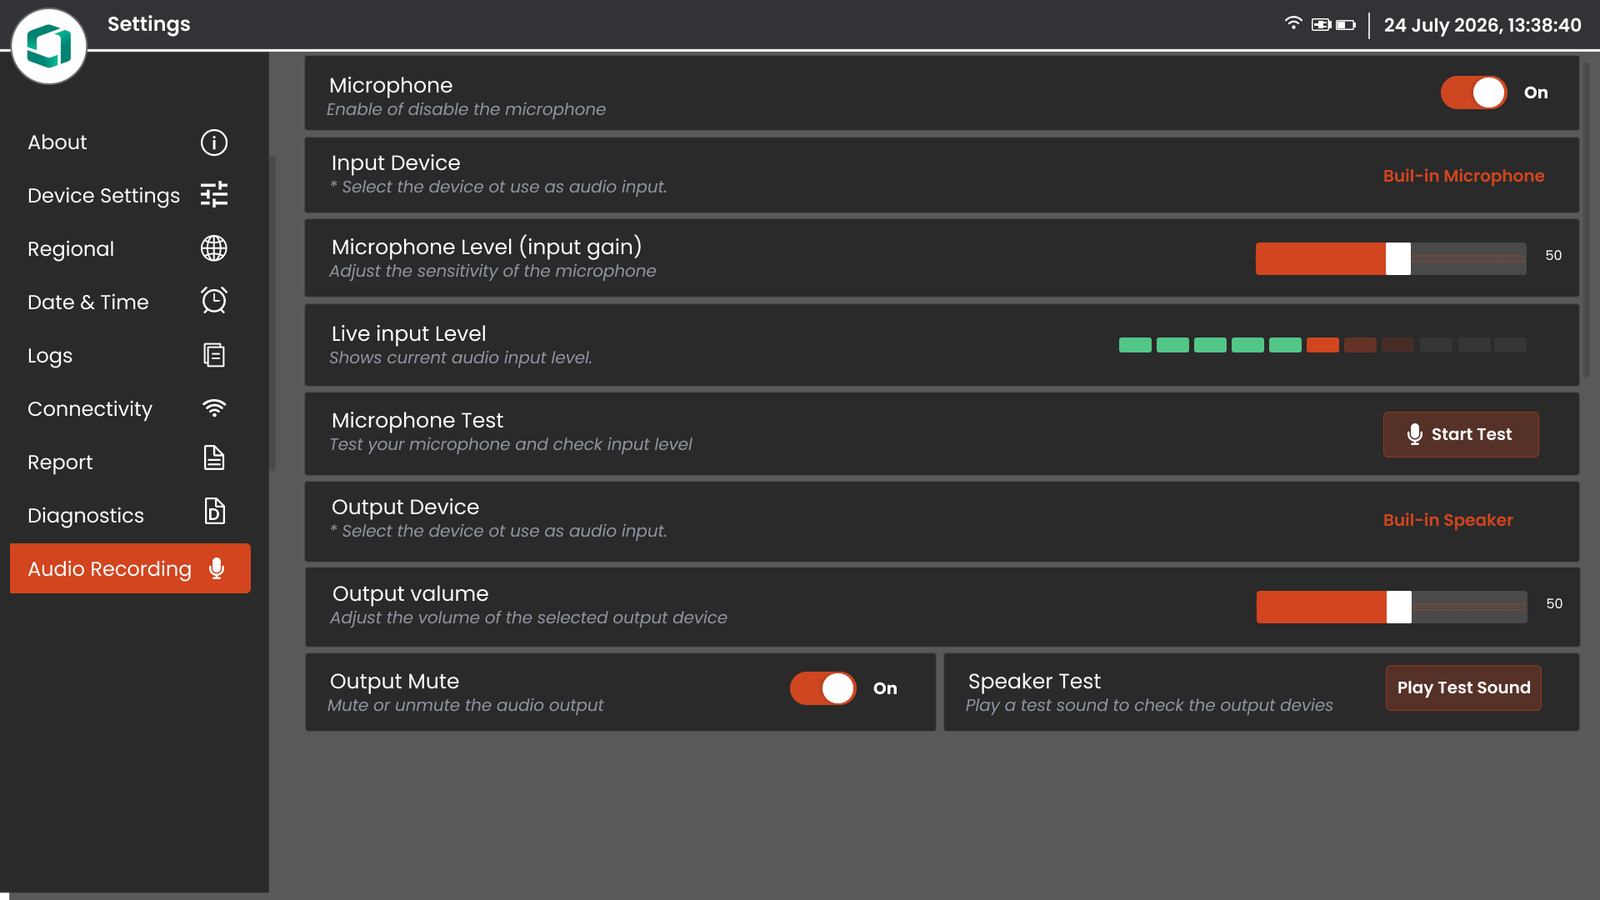
Task: Click the "50" value beside Microphone Level slider
Action: pos(1553,255)
